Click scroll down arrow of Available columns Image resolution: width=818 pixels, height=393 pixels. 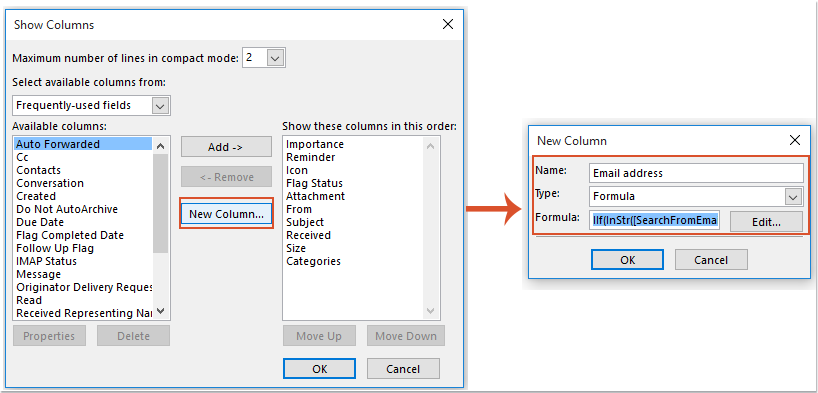[x=161, y=311]
